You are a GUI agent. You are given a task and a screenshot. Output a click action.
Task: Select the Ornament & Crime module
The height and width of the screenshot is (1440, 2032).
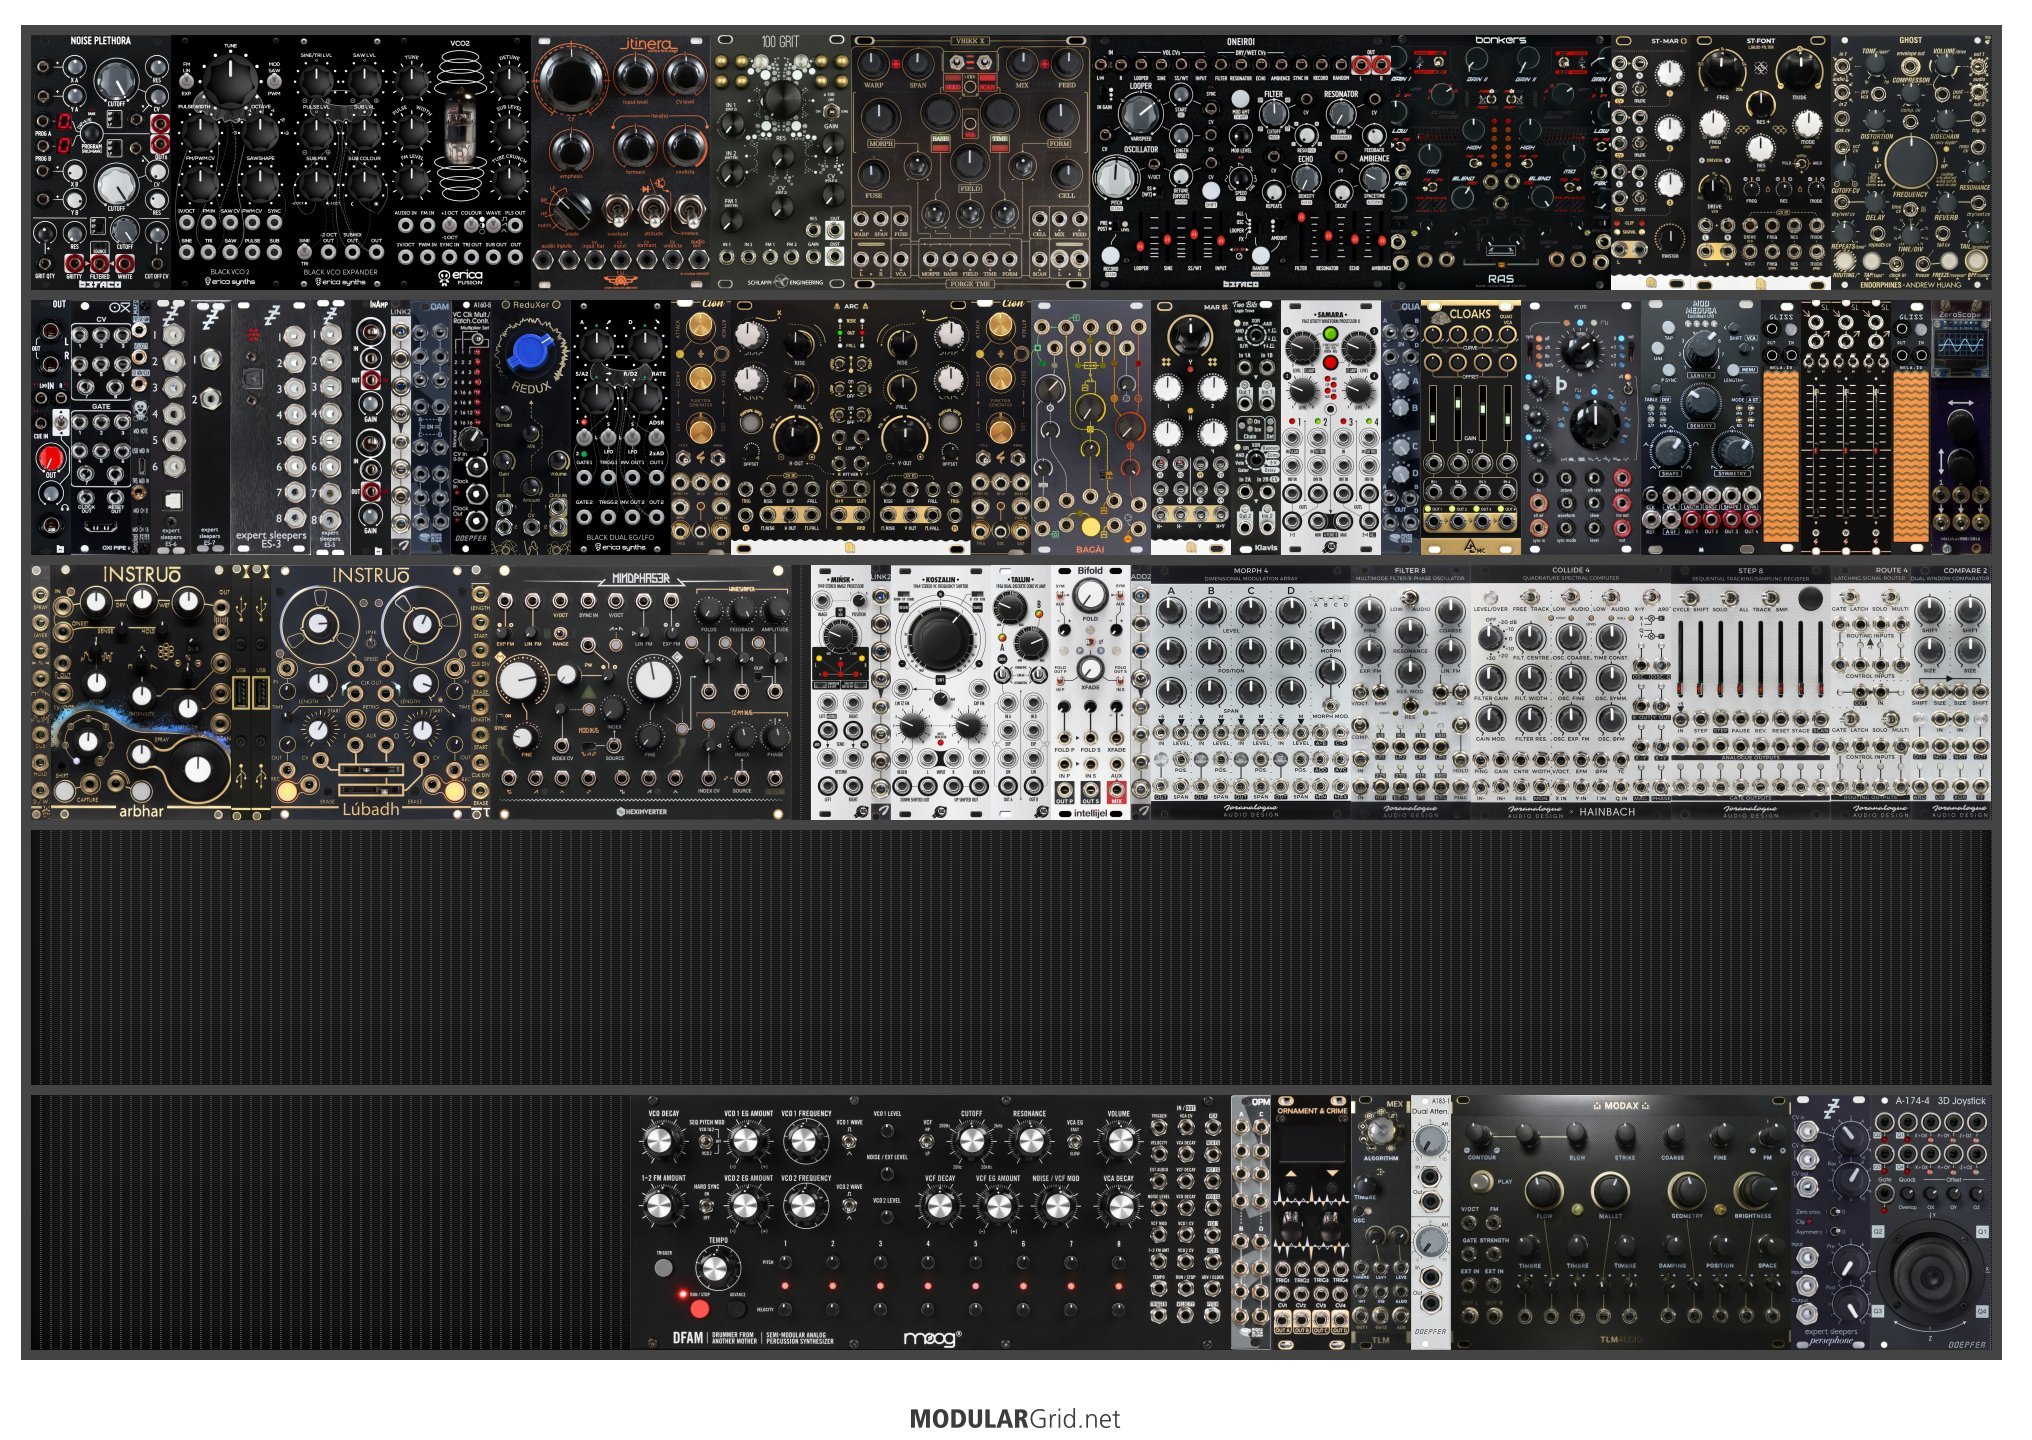pos(1311,1222)
